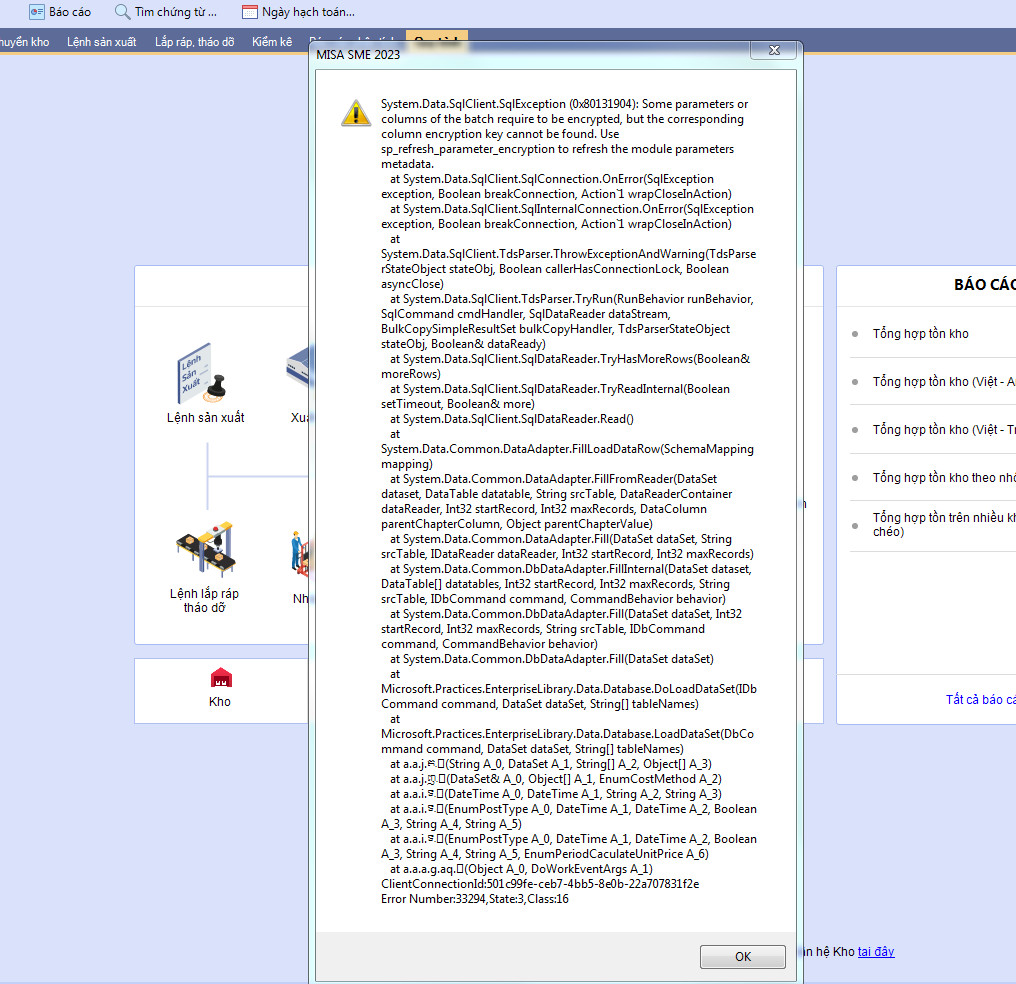The height and width of the screenshot is (984, 1016).
Task: Select the Lệnh lắp ráp tháo dỡ icon
Action: tap(204, 547)
